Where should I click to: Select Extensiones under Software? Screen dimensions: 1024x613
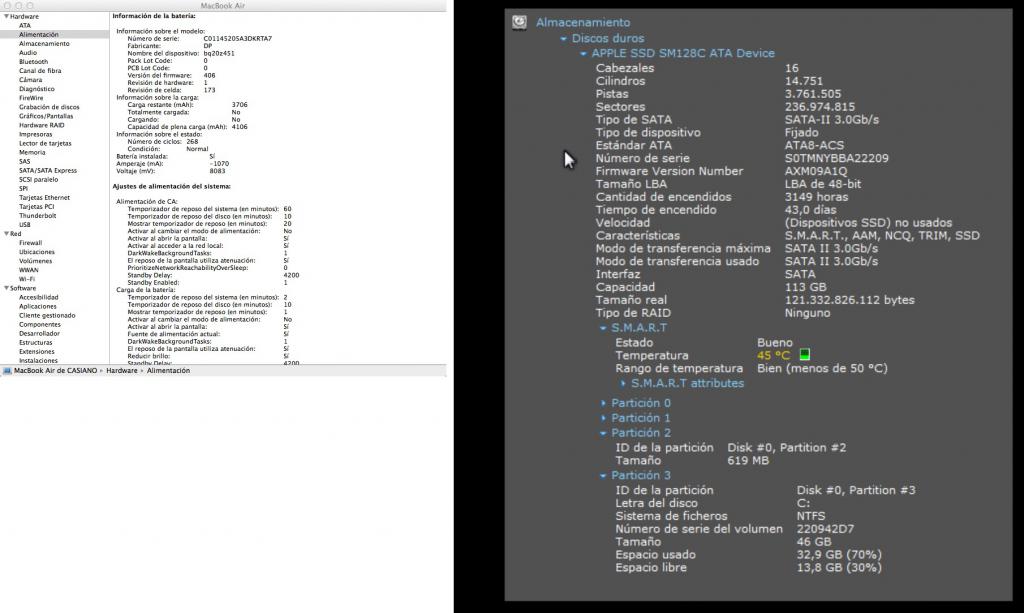37,352
